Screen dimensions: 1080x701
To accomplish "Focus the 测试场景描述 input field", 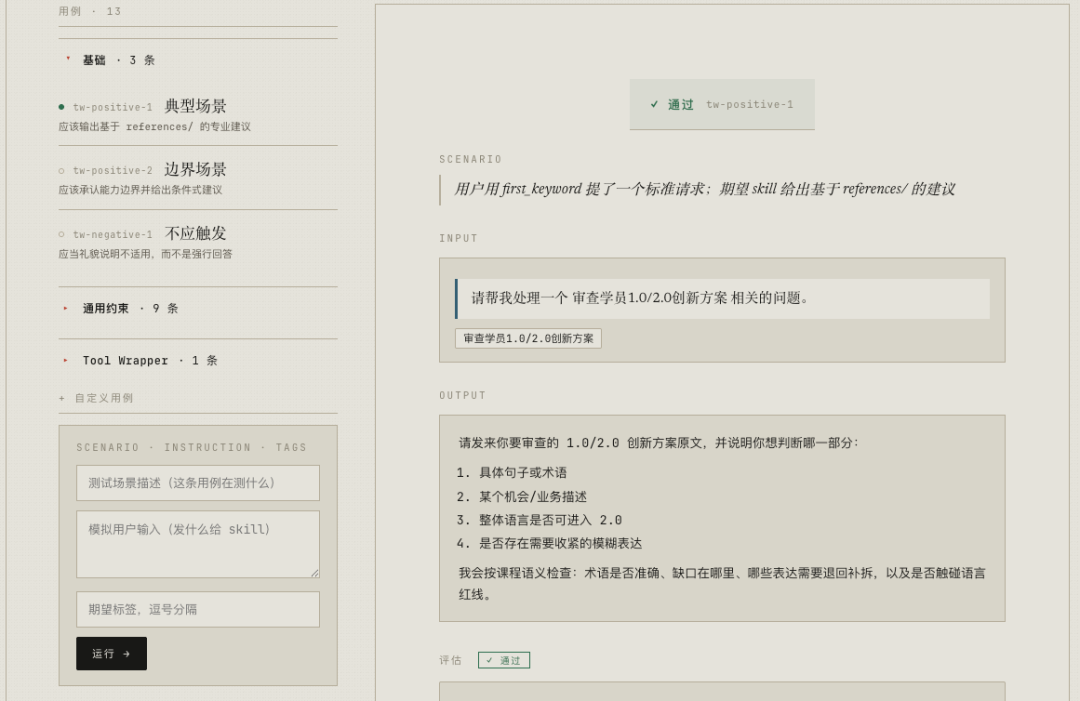I will [x=198, y=483].
